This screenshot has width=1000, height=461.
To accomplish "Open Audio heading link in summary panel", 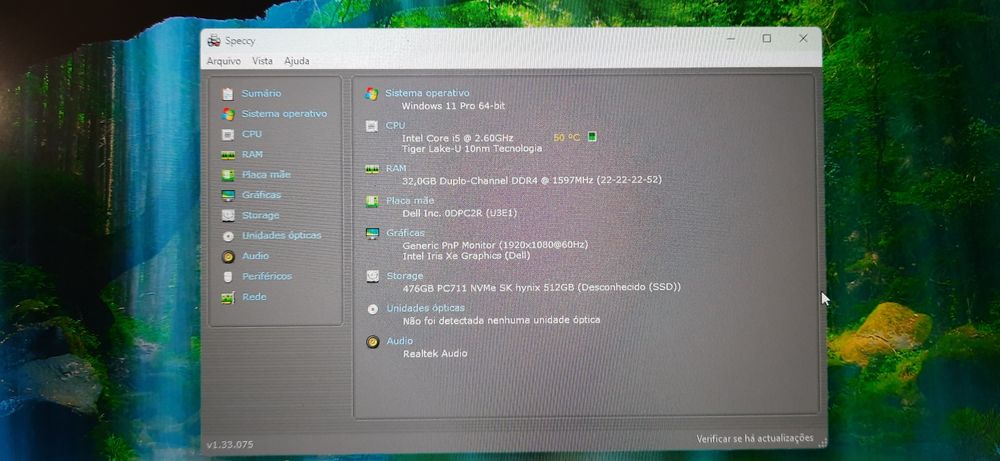I will [400, 341].
